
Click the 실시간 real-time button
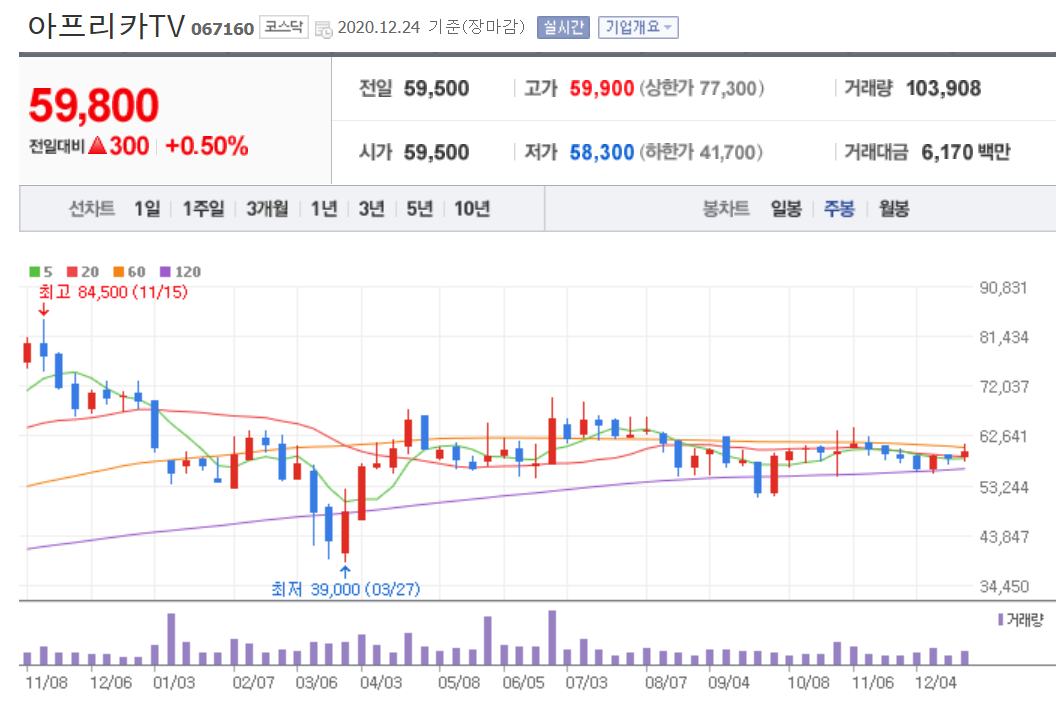pos(563,28)
